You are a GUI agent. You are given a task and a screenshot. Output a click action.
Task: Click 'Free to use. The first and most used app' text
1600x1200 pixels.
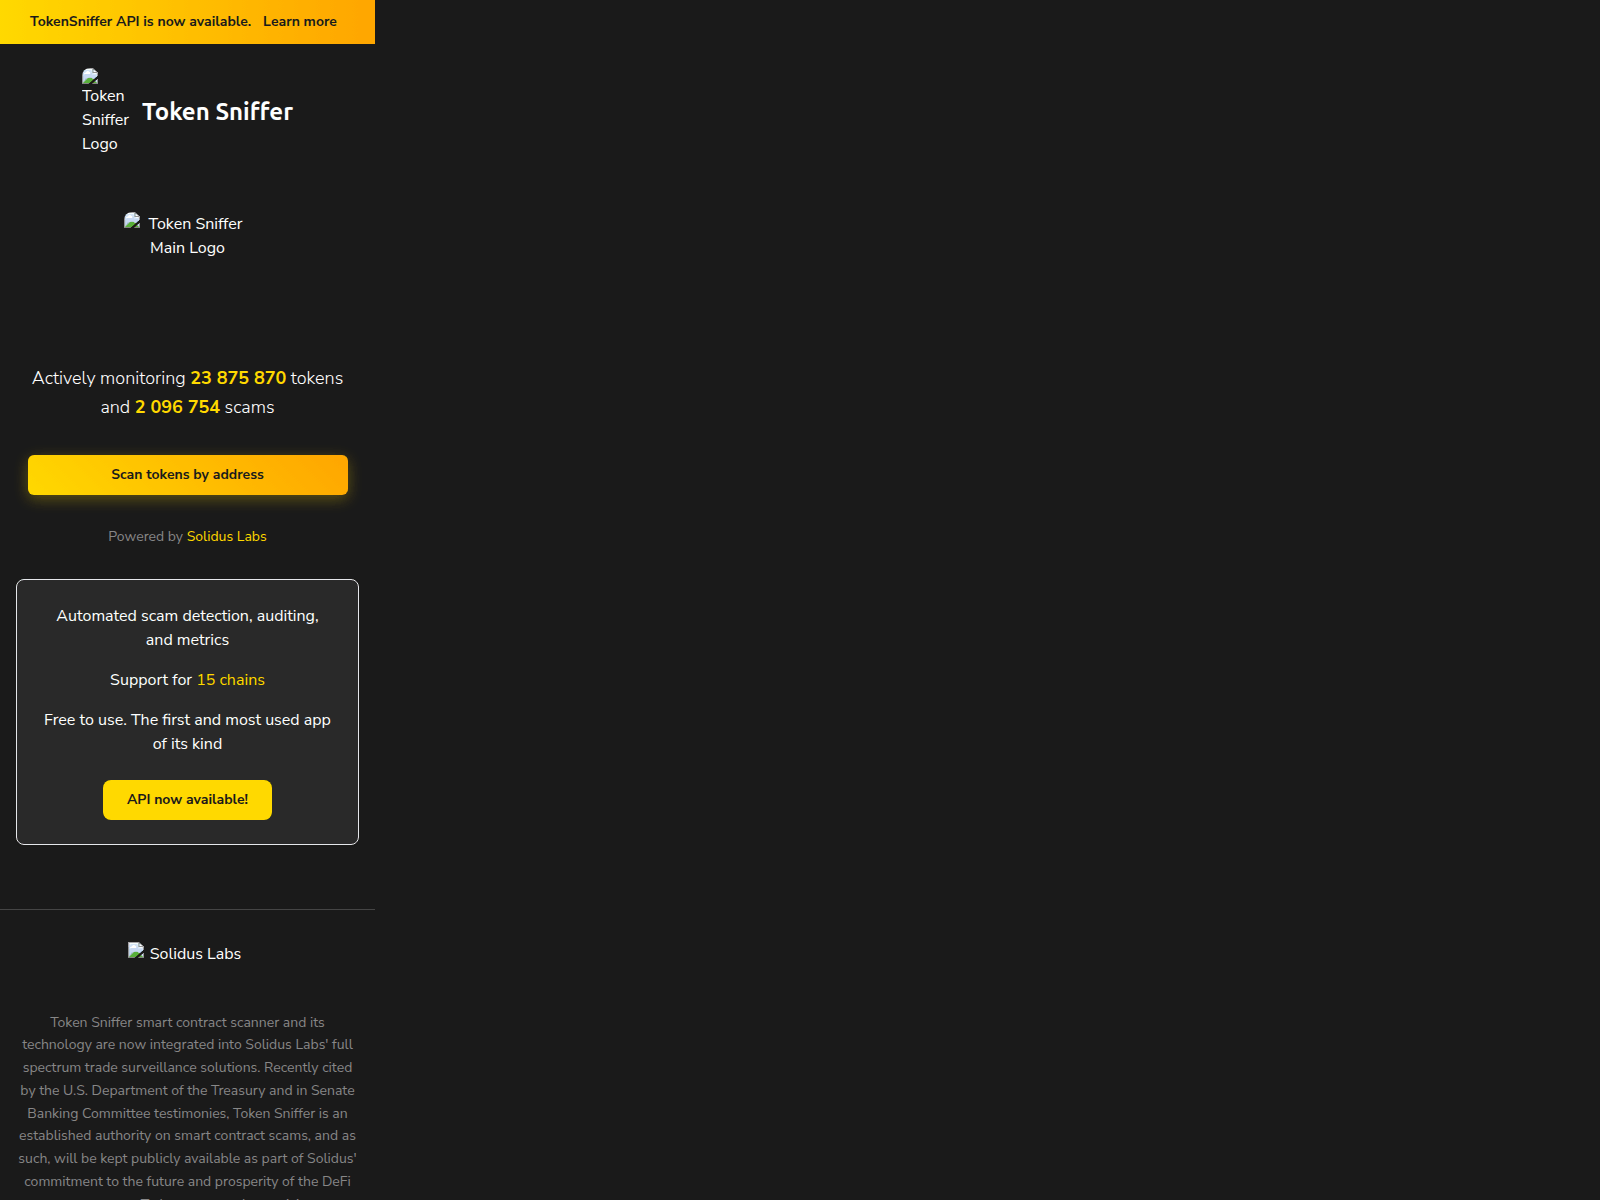187,732
